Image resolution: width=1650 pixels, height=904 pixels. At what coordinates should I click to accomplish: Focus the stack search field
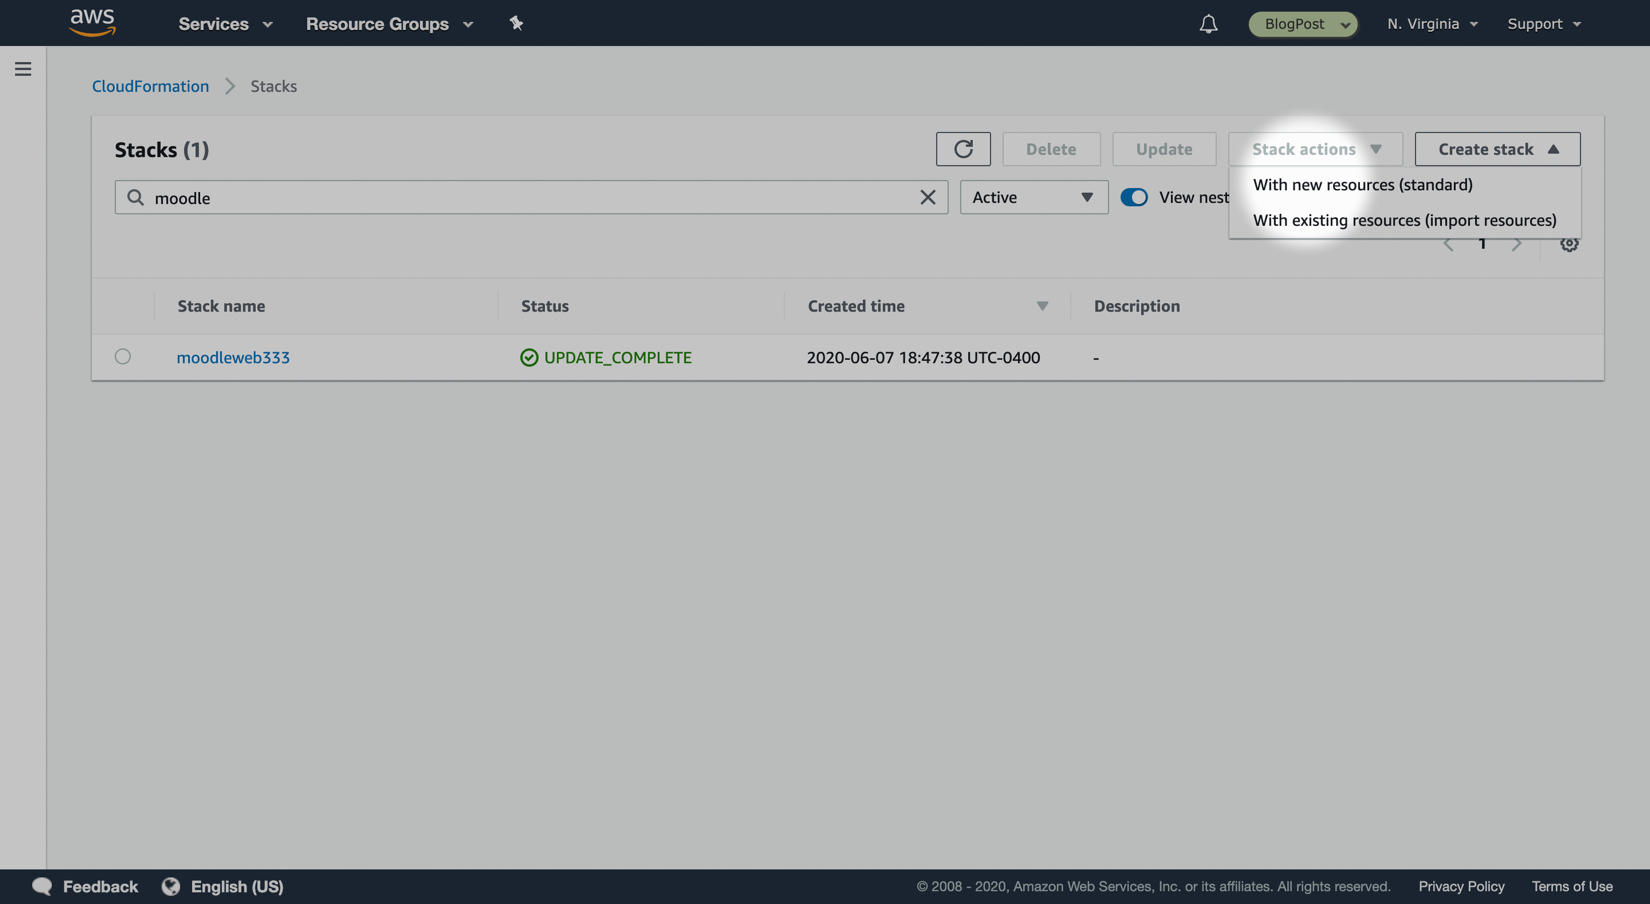point(531,198)
